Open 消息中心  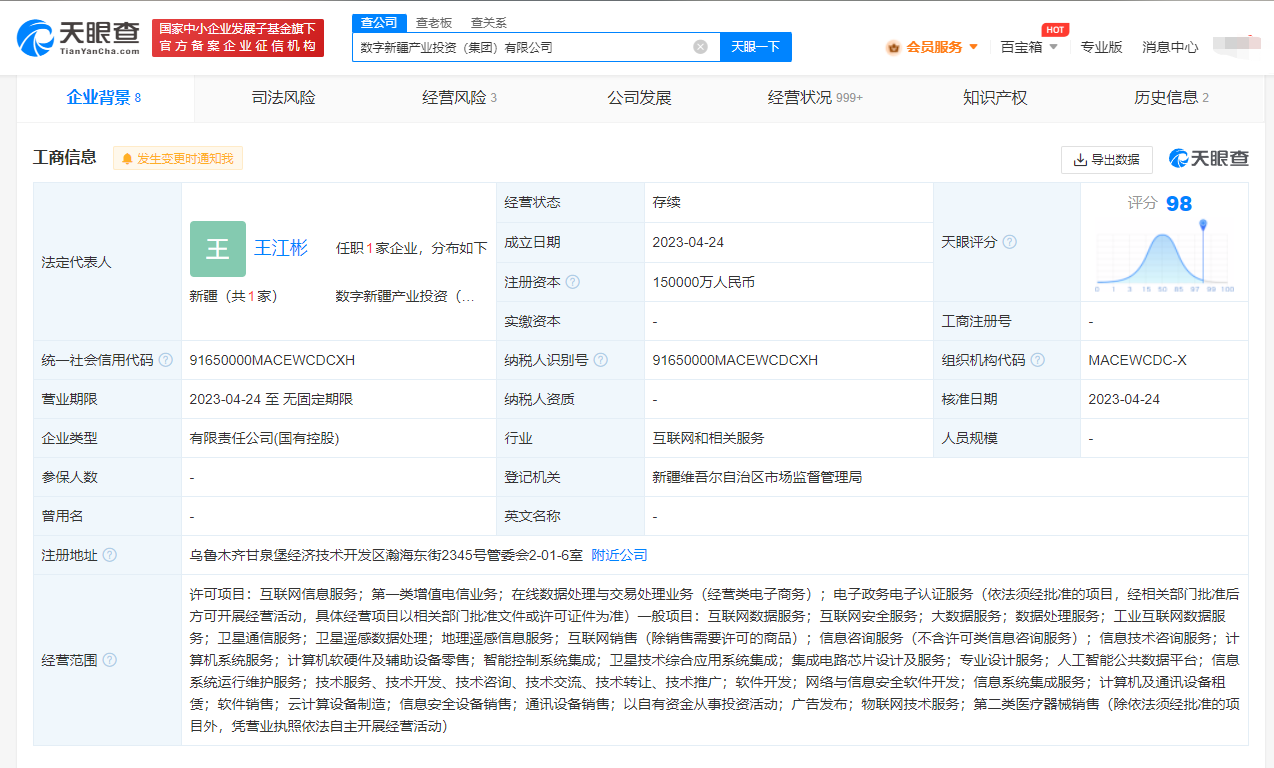(x=1170, y=47)
